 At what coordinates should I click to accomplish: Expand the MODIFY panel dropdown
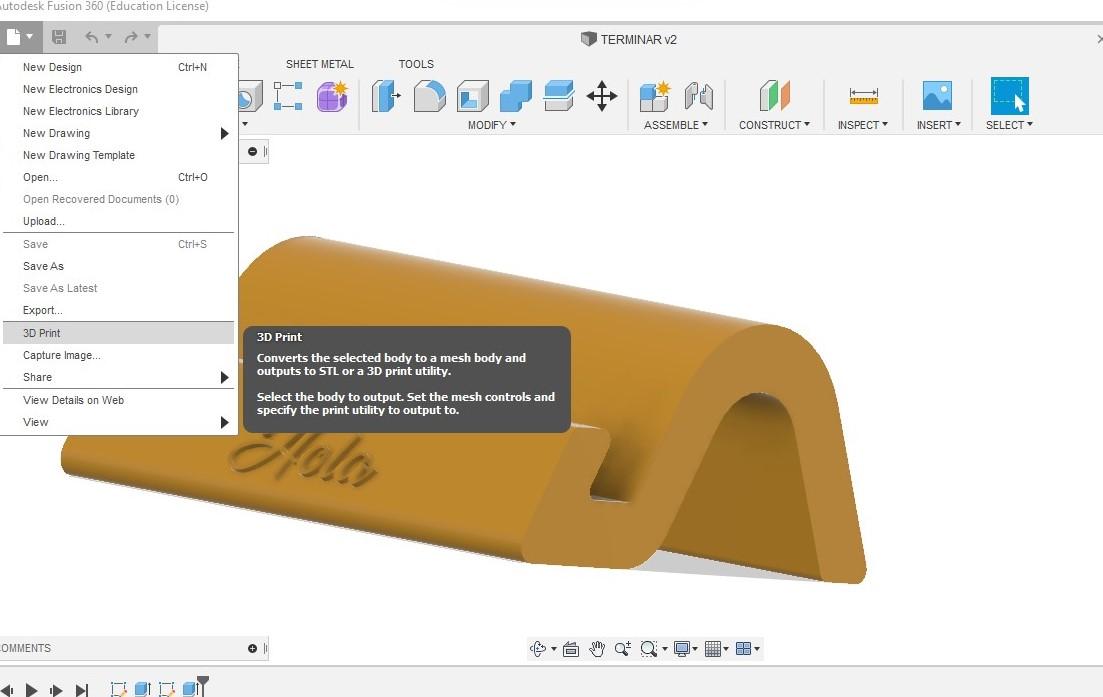(492, 124)
